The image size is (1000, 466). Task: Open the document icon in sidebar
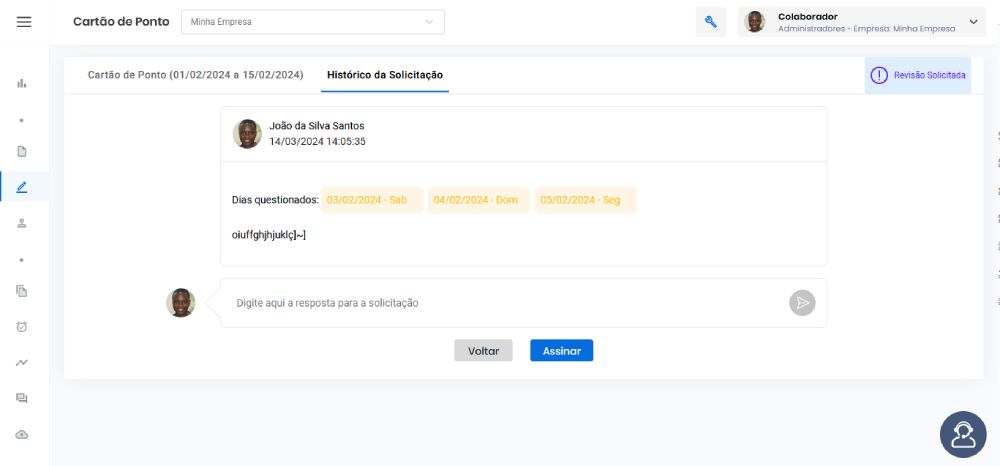pyautogui.click(x=22, y=152)
